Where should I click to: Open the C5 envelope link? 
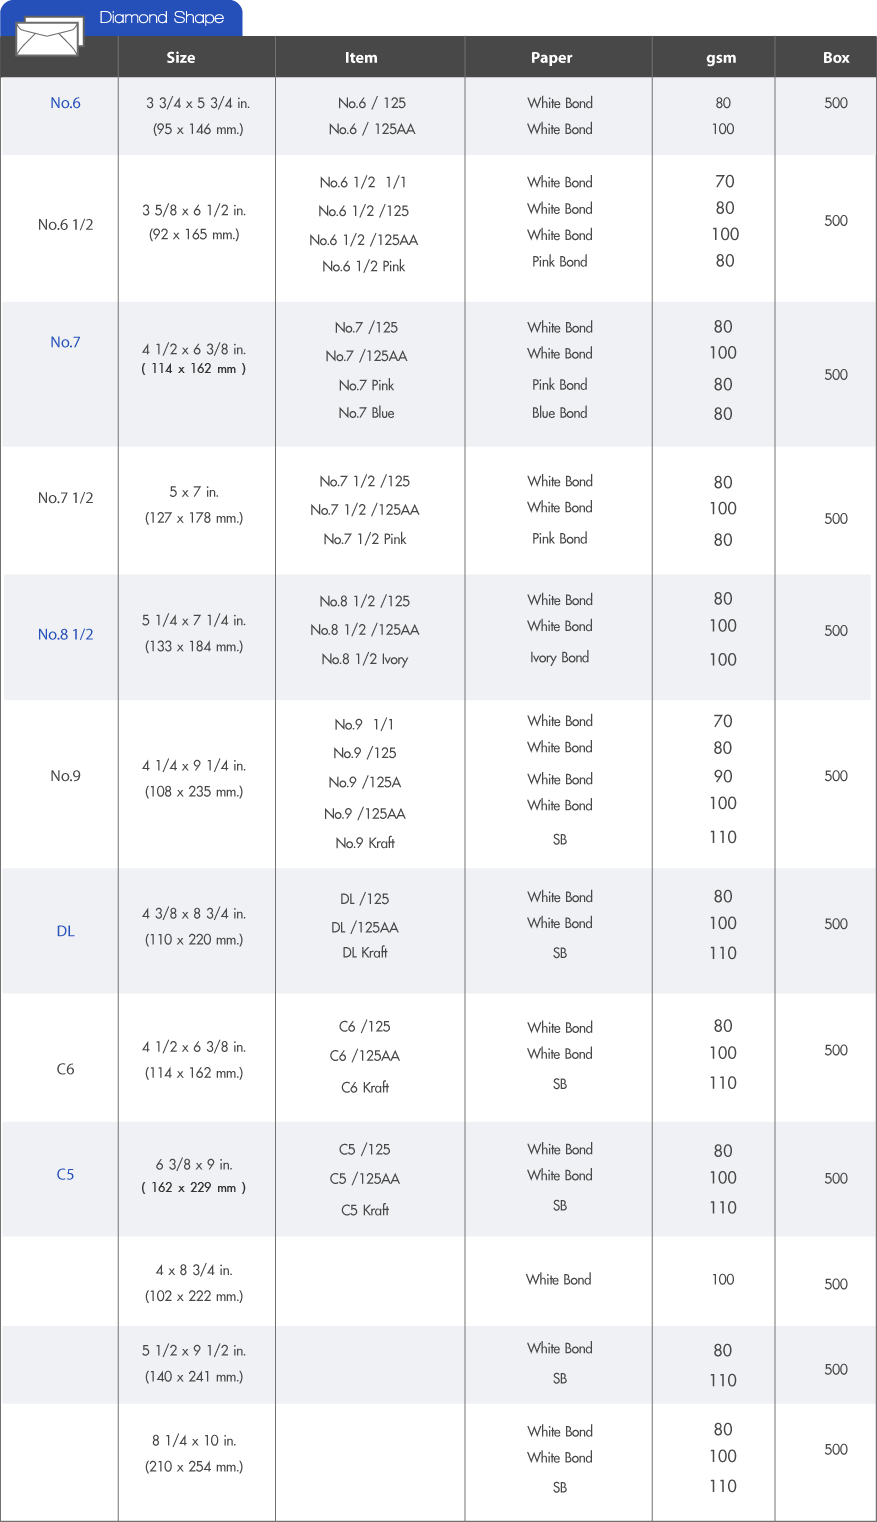65,1174
